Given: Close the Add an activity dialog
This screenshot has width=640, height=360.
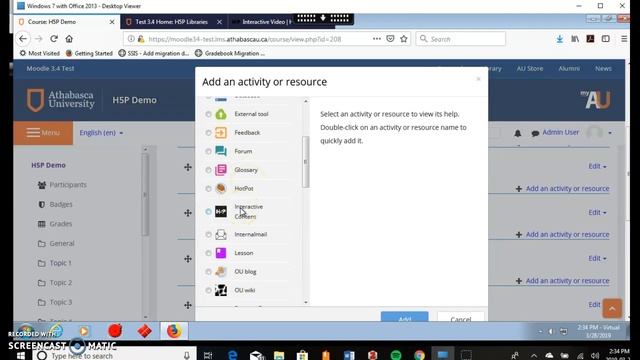Looking at the screenshot, I should [x=478, y=79].
